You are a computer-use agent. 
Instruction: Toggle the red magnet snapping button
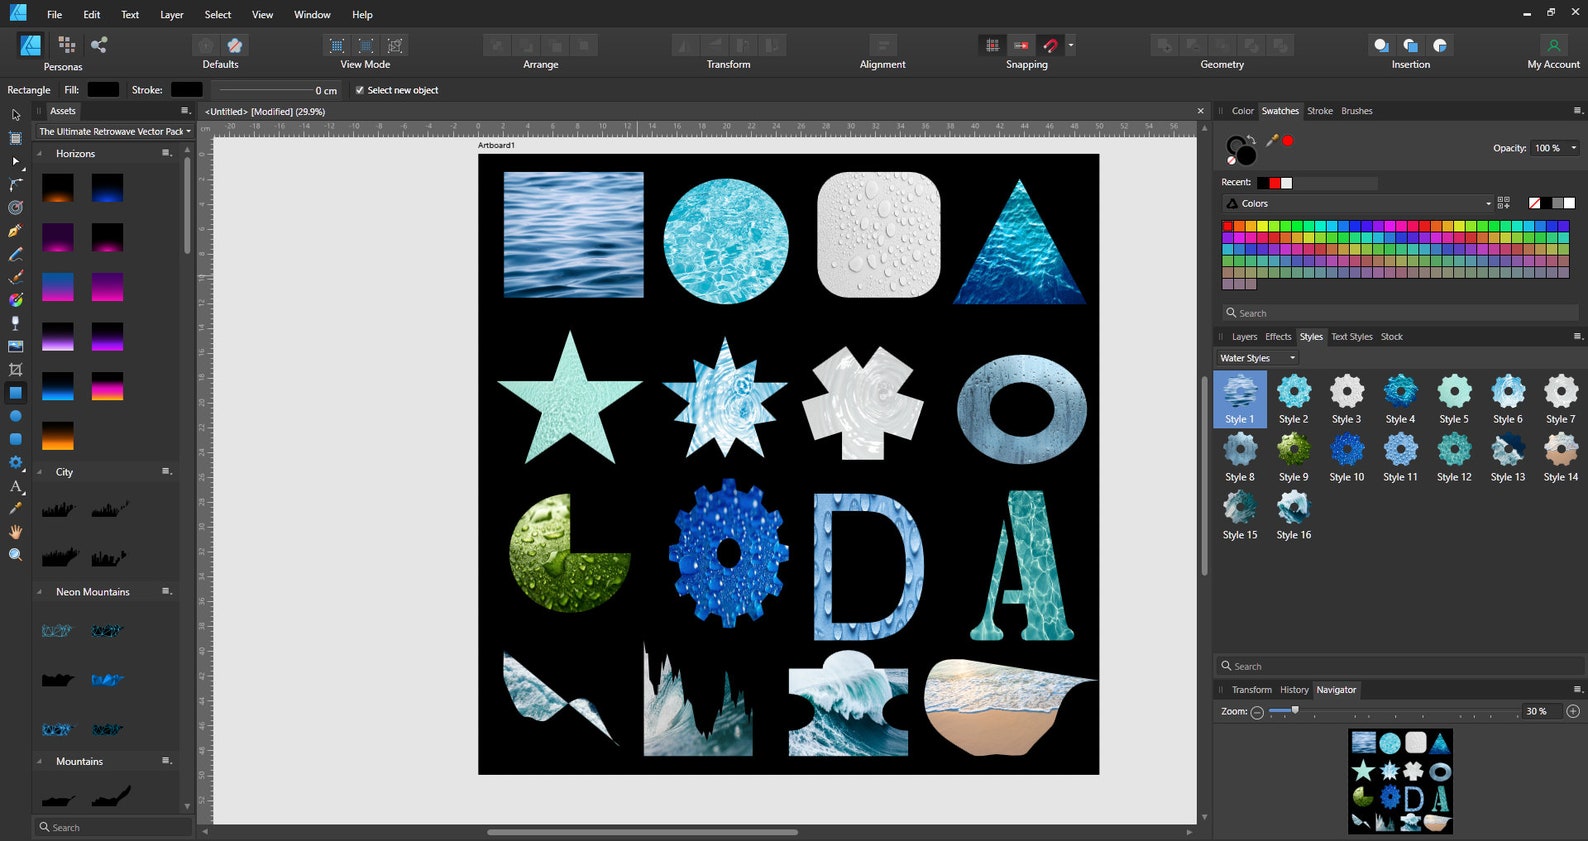point(1050,45)
